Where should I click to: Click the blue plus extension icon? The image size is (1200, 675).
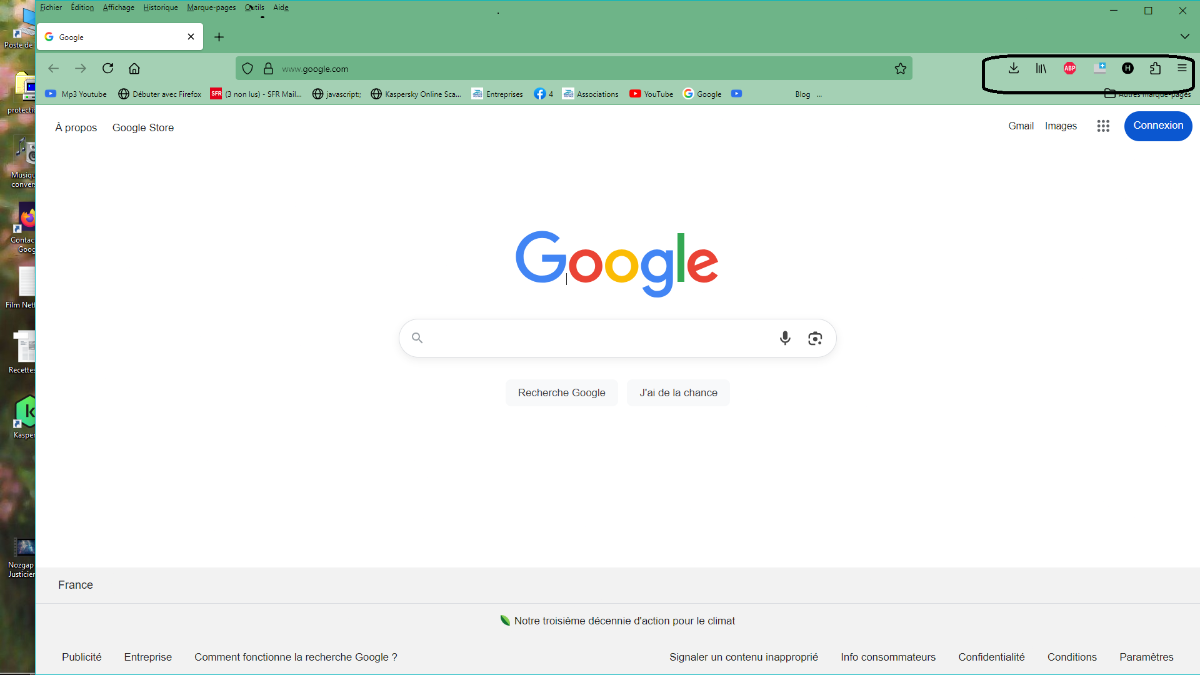click(1100, 68)
